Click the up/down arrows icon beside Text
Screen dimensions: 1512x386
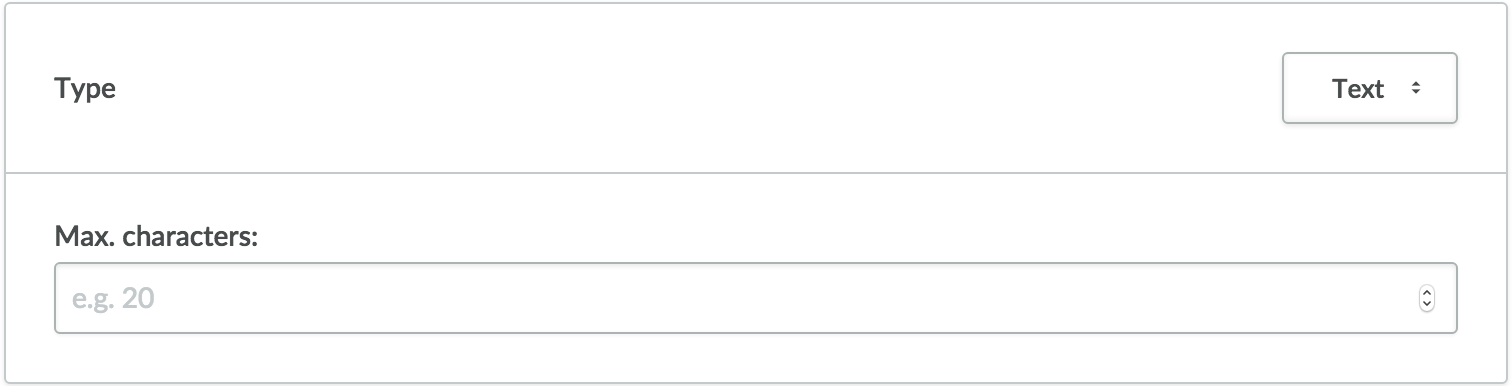1415,89
